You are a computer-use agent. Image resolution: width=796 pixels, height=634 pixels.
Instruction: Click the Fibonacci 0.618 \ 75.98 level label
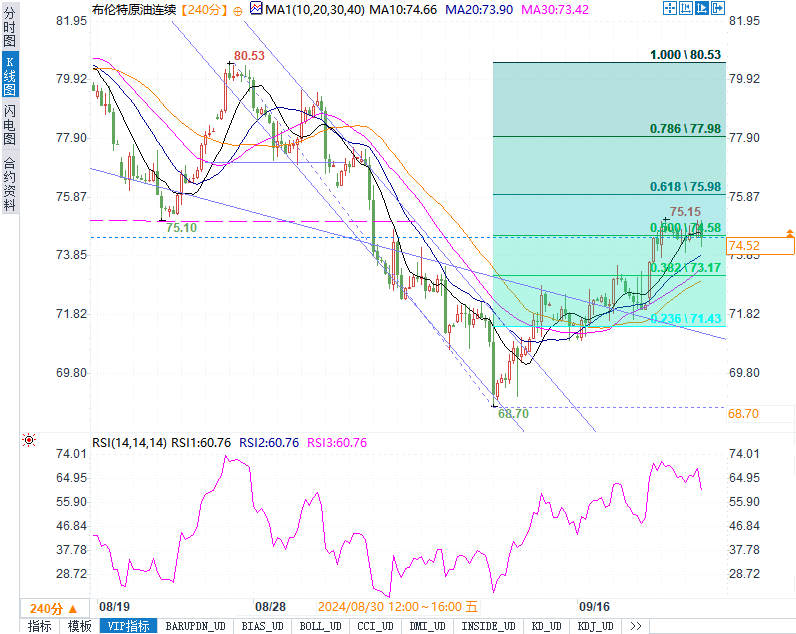685,187
